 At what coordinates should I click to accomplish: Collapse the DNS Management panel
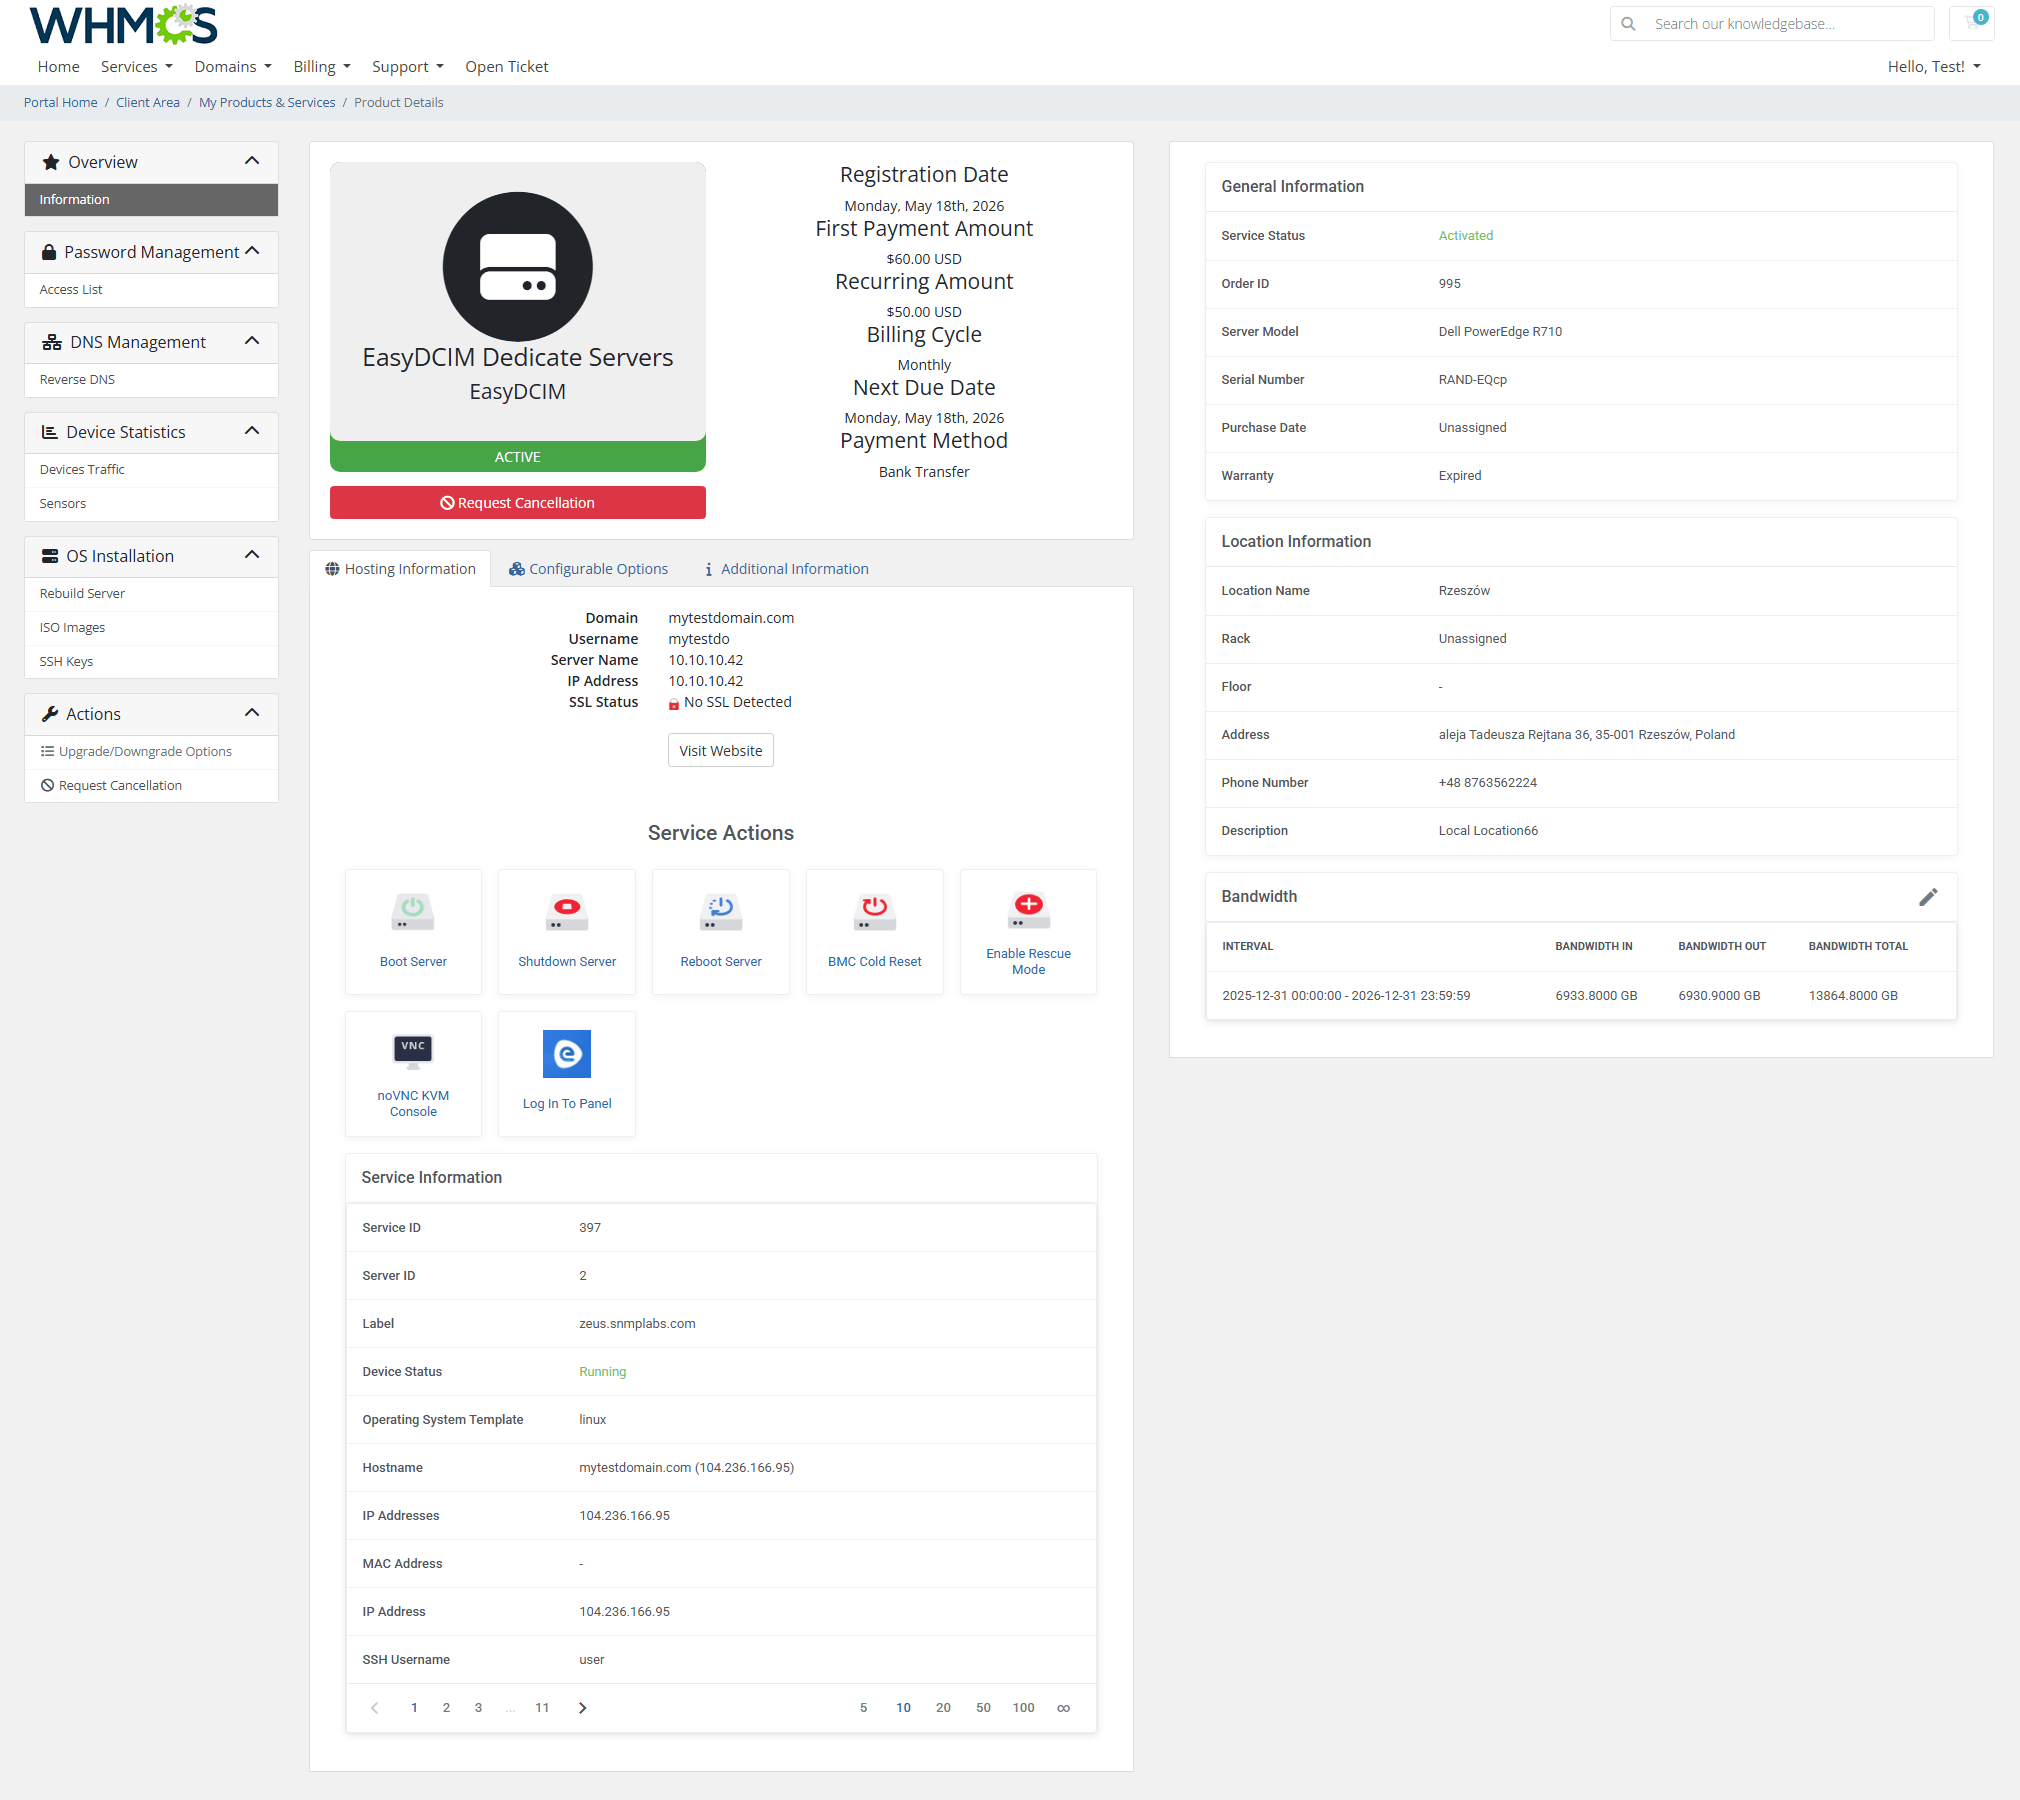click(x=252, y=341)
